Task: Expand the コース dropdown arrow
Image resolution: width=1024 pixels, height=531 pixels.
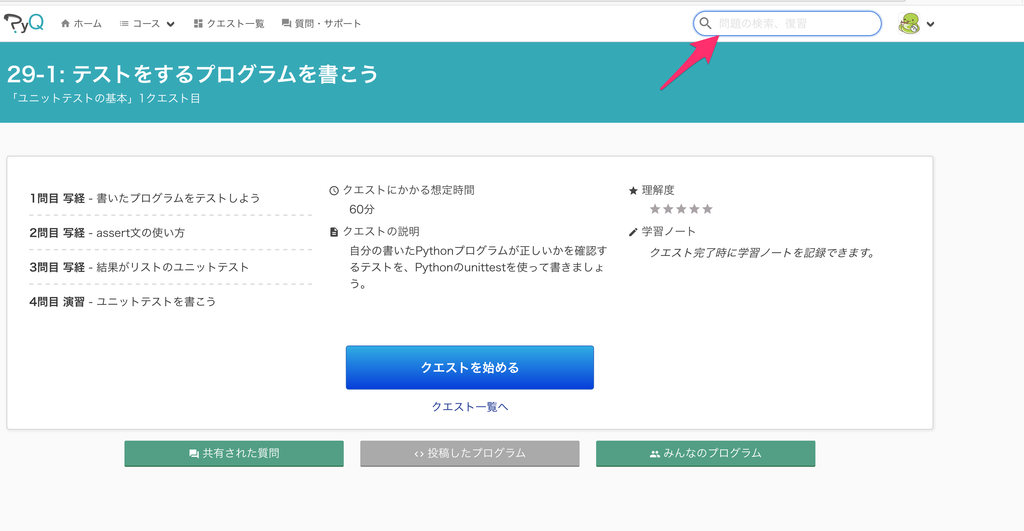Action: point(170,24)
